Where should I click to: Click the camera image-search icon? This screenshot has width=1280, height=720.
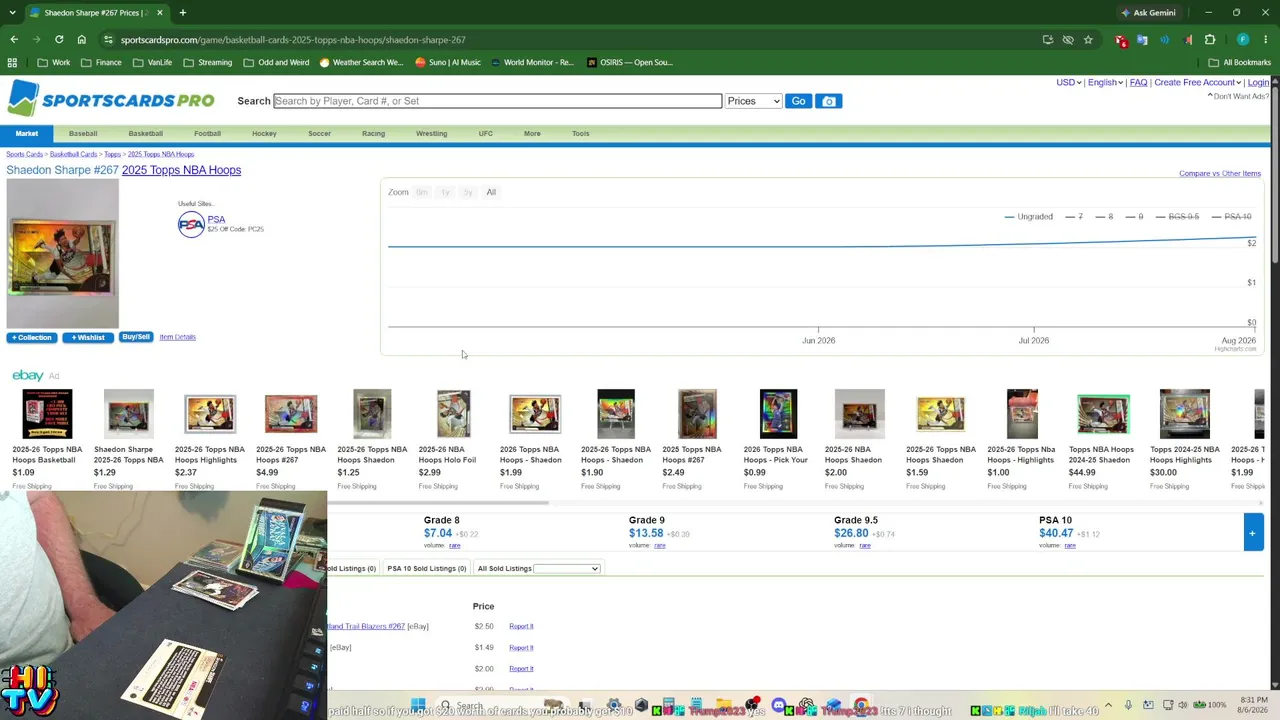(828, 101)
